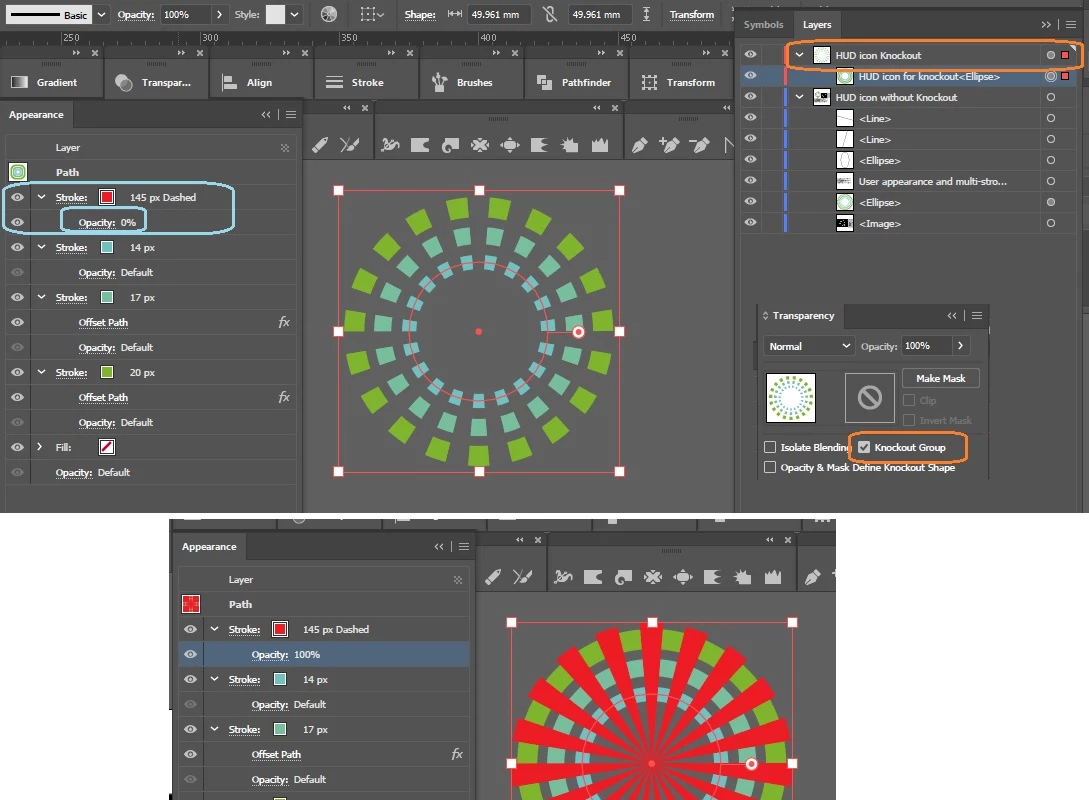Toggle visibility of the Fill attribute
The width and height of the screenshot is (1089, 800).
[17, 447]
